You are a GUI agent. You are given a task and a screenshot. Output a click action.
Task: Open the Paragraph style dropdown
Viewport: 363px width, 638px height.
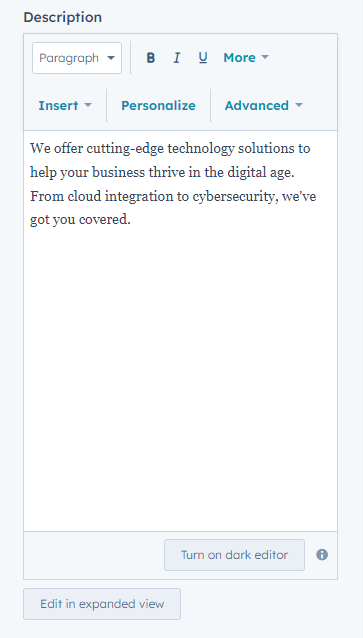click(77, 58)
